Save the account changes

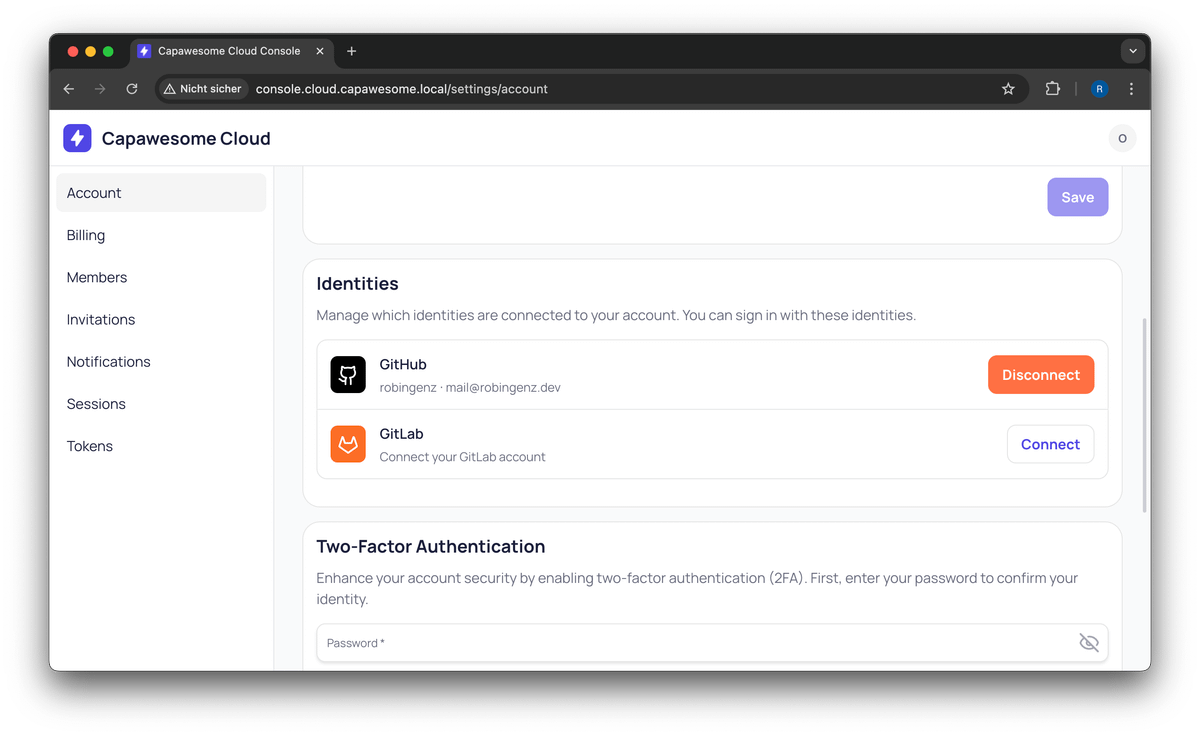[1077, 197]
